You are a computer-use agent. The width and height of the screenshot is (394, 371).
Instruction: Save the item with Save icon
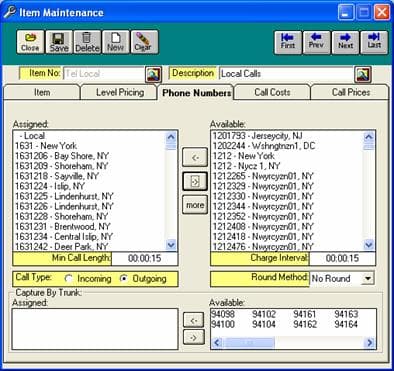[x=59, y=42]
